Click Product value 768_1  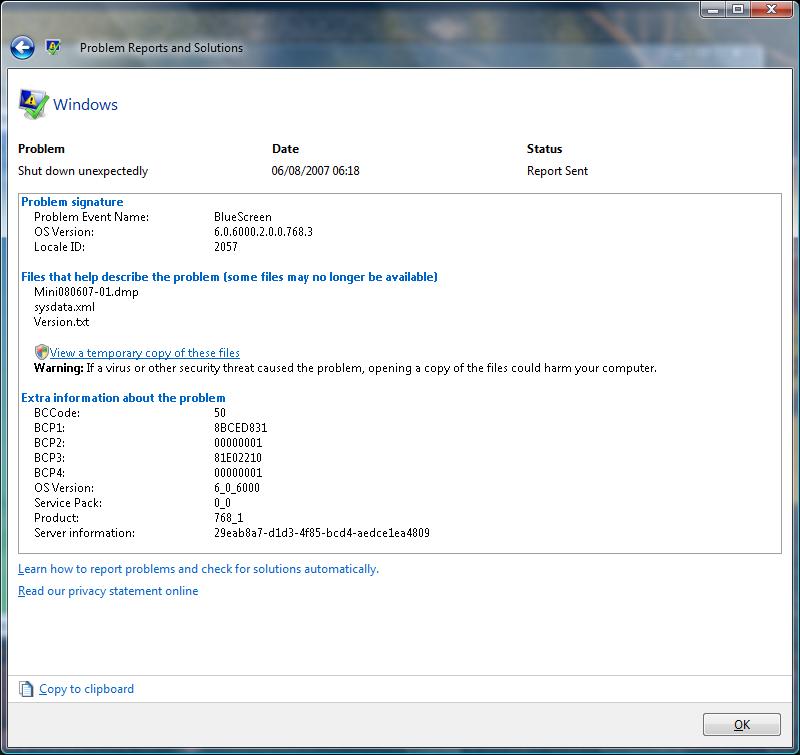tap(229, 518)
